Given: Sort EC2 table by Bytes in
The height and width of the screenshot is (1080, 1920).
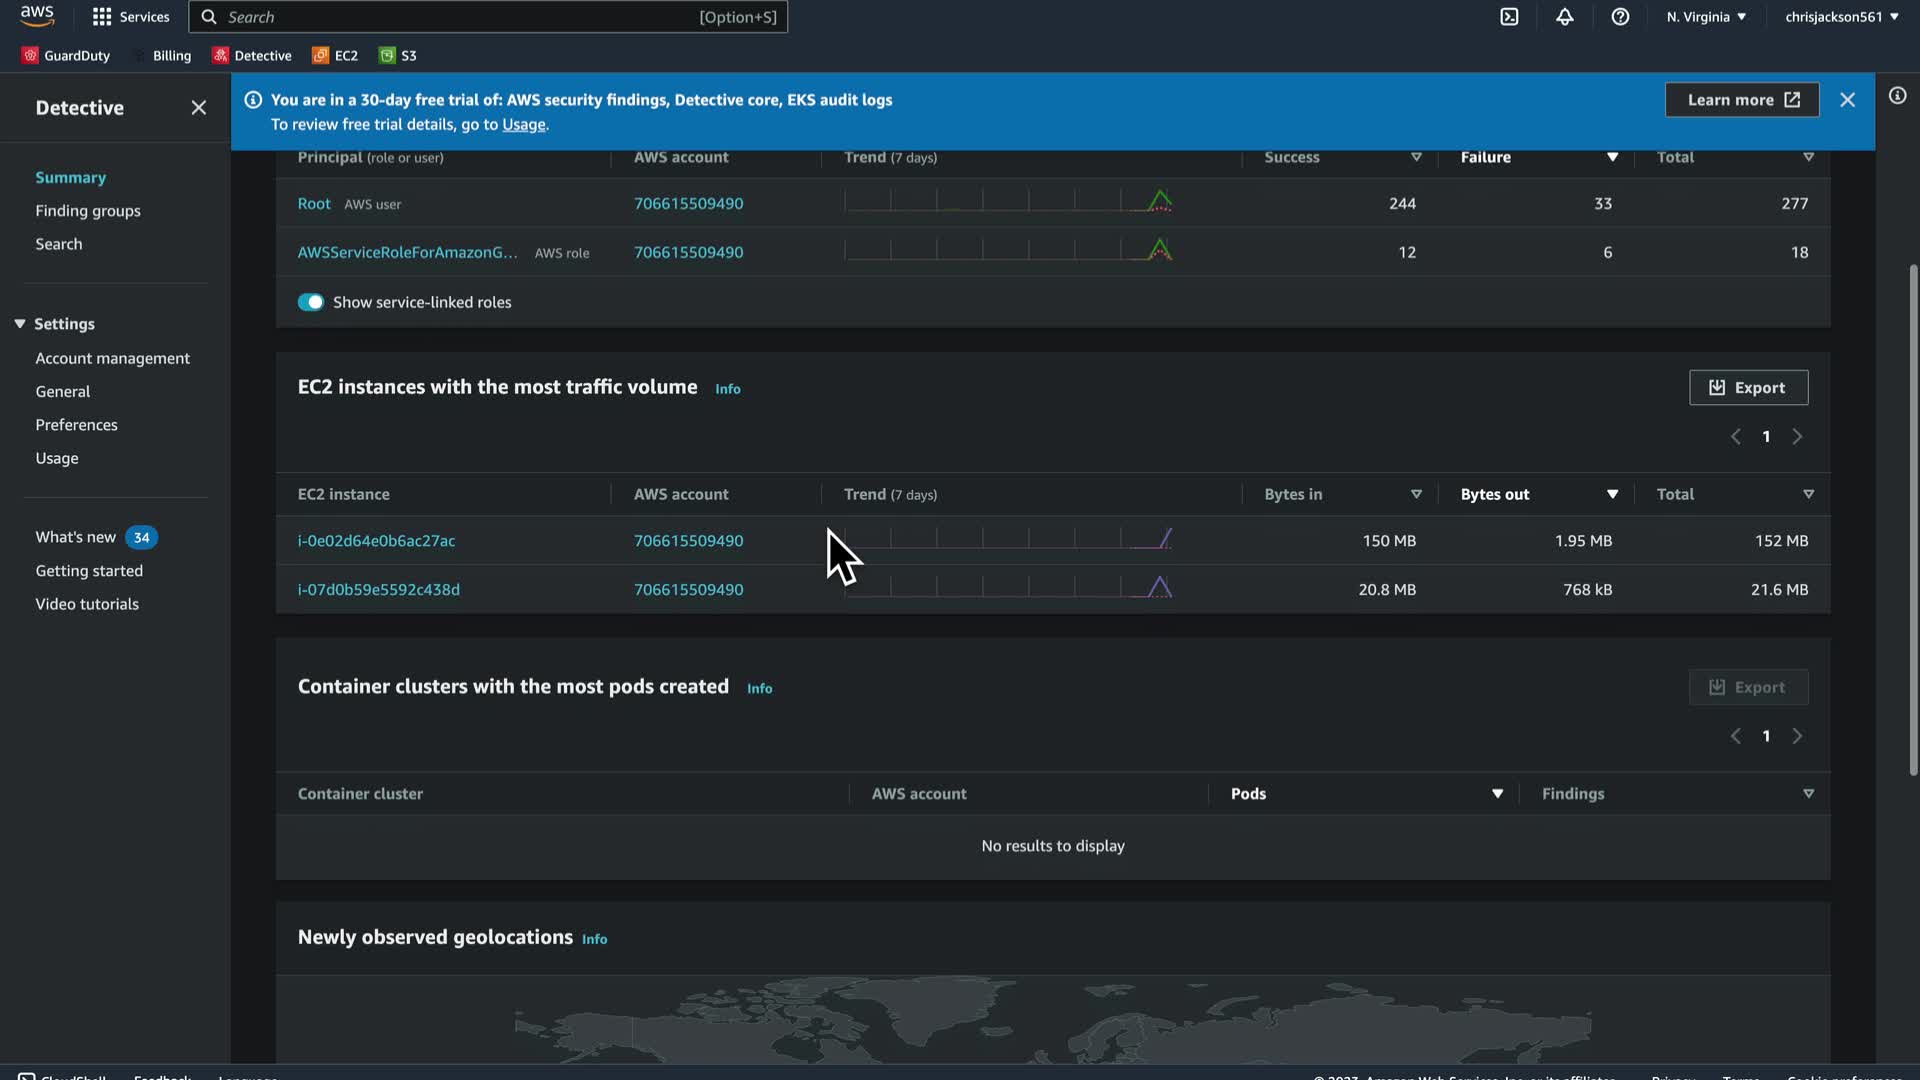Looking at the screenshot, I should tap(1416, 494).
